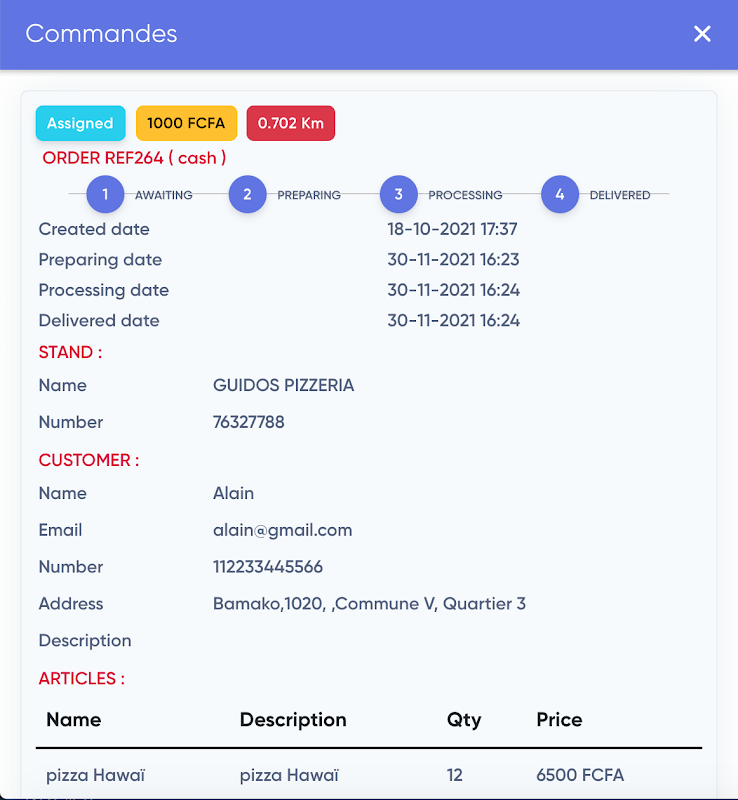Click the Price column header

(x=559, y=720)
